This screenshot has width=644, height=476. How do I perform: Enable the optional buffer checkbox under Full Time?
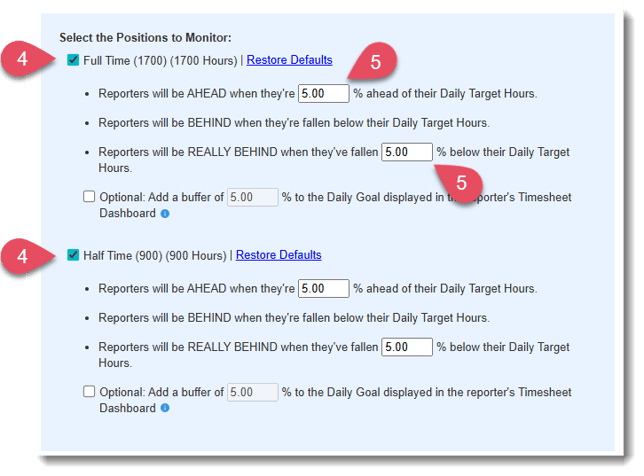pyautogui.click(x=89, y=197)
